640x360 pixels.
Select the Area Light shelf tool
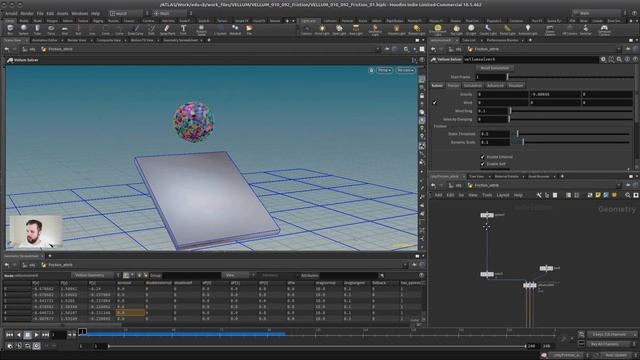point(356,29)
